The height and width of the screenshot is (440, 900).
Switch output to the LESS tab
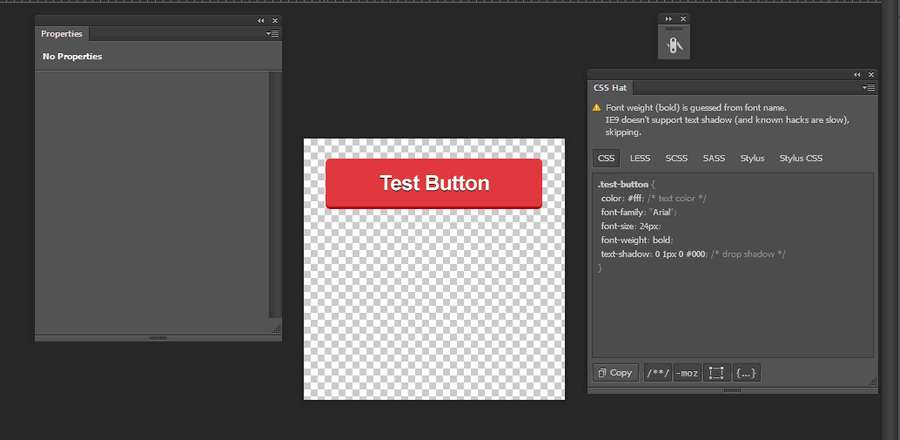pos(640,158)
